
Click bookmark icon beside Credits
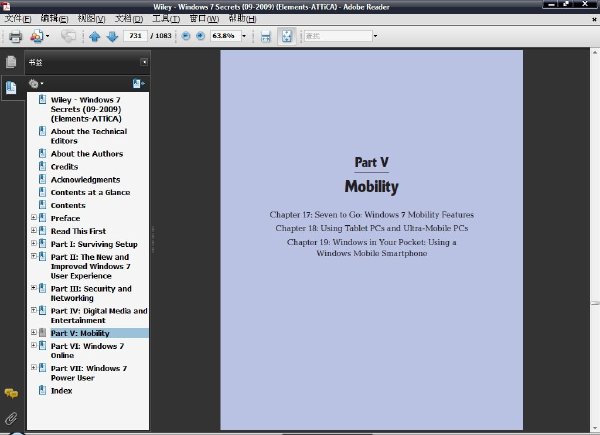(42, 166)
